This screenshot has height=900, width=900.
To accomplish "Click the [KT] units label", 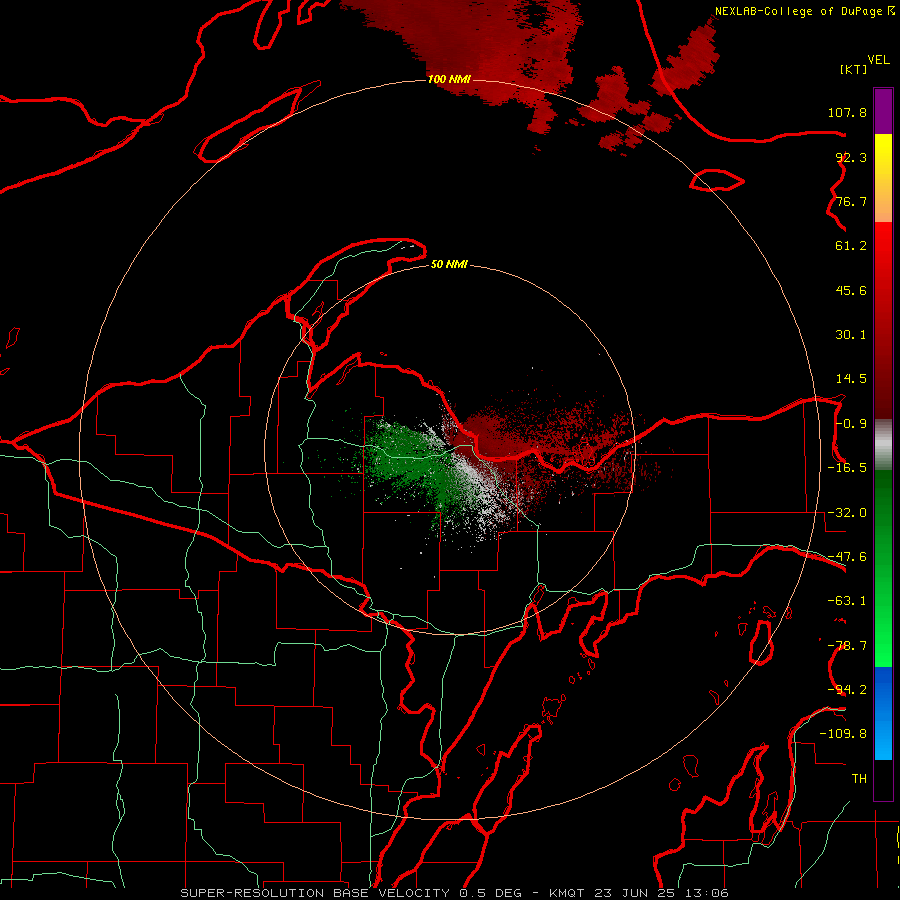I will 853,69.
